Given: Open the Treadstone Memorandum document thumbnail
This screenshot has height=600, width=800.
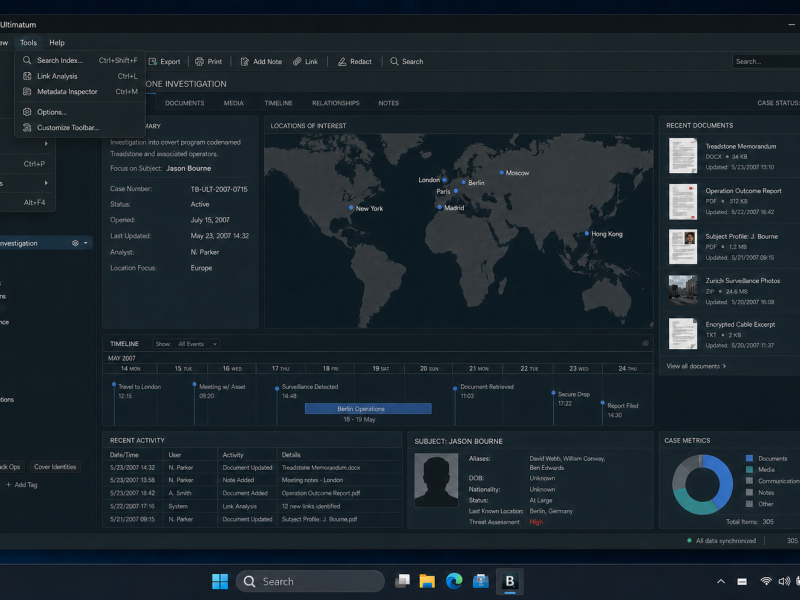Looking at the screenshot, I should point(683,156).
